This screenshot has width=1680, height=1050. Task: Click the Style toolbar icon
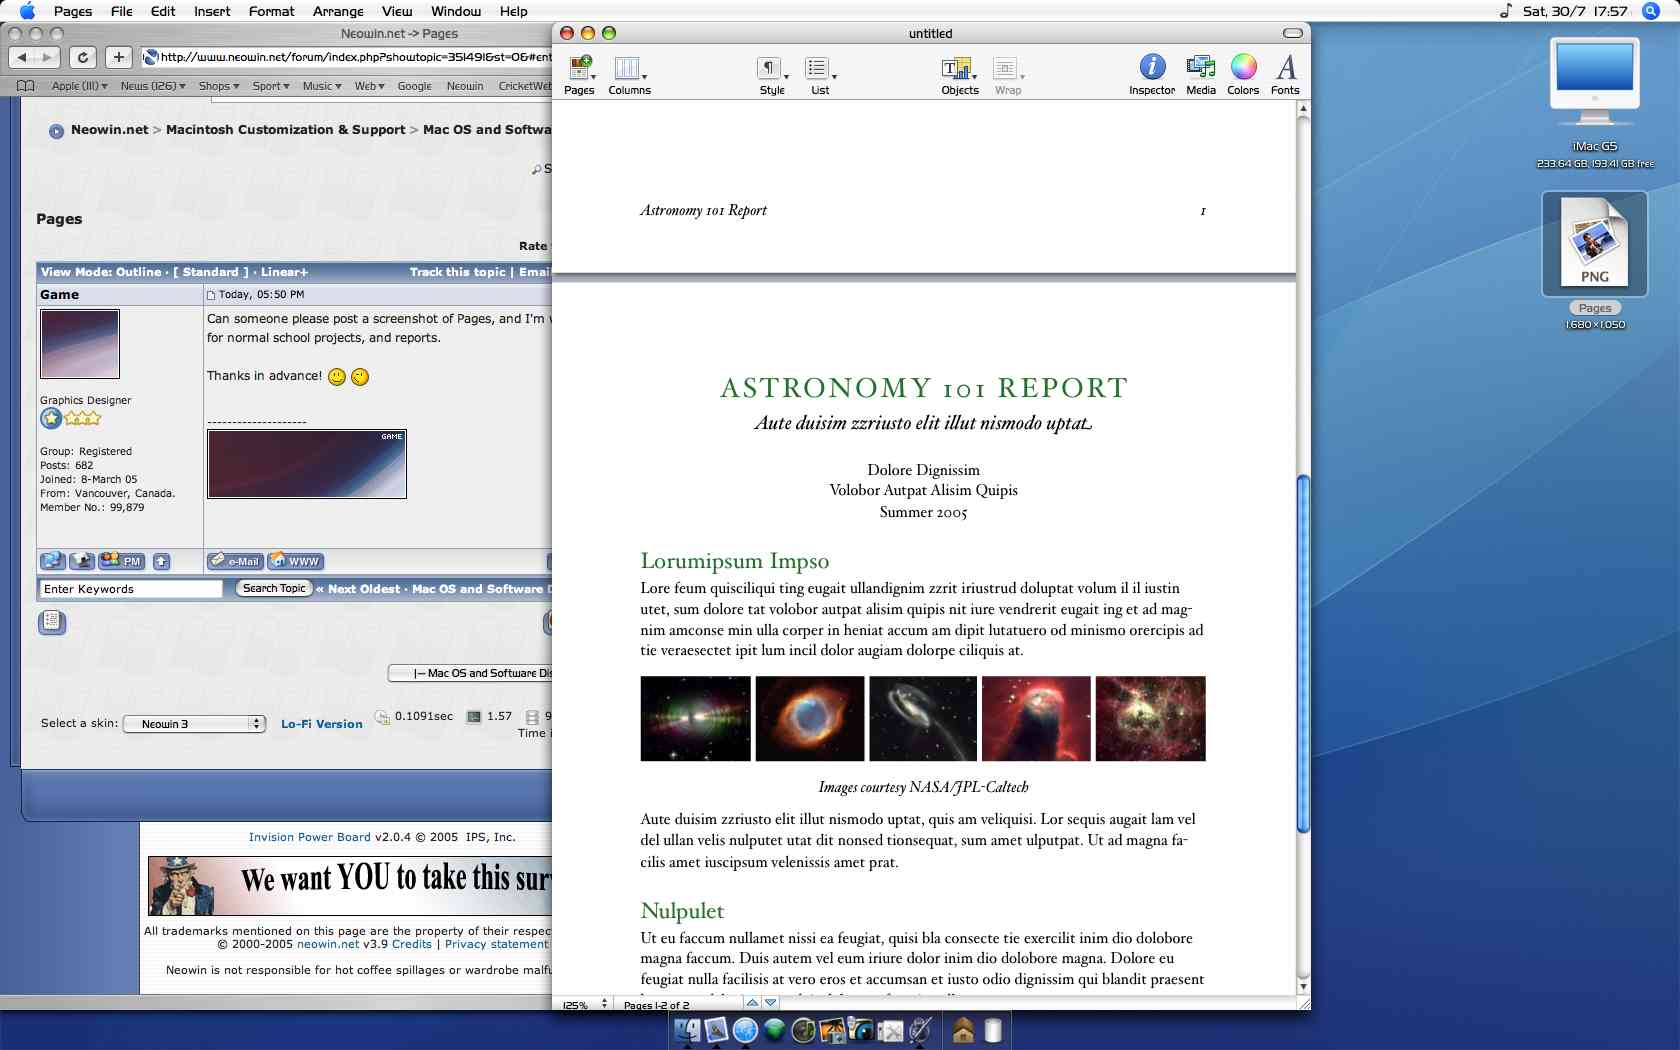pyautogui.click(x=768, y=70)
